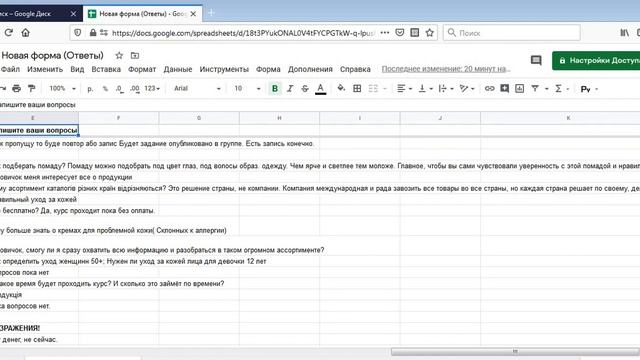Open the page actions three-dots menu
The width and height of the screenshot is (640, 360).
(x=384, y=33)
